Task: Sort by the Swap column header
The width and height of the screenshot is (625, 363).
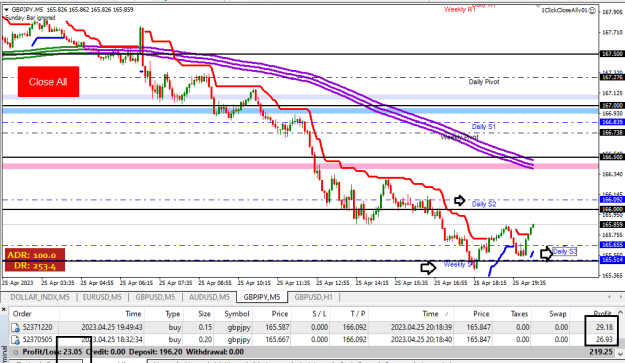Action: (x=558, y=314)
